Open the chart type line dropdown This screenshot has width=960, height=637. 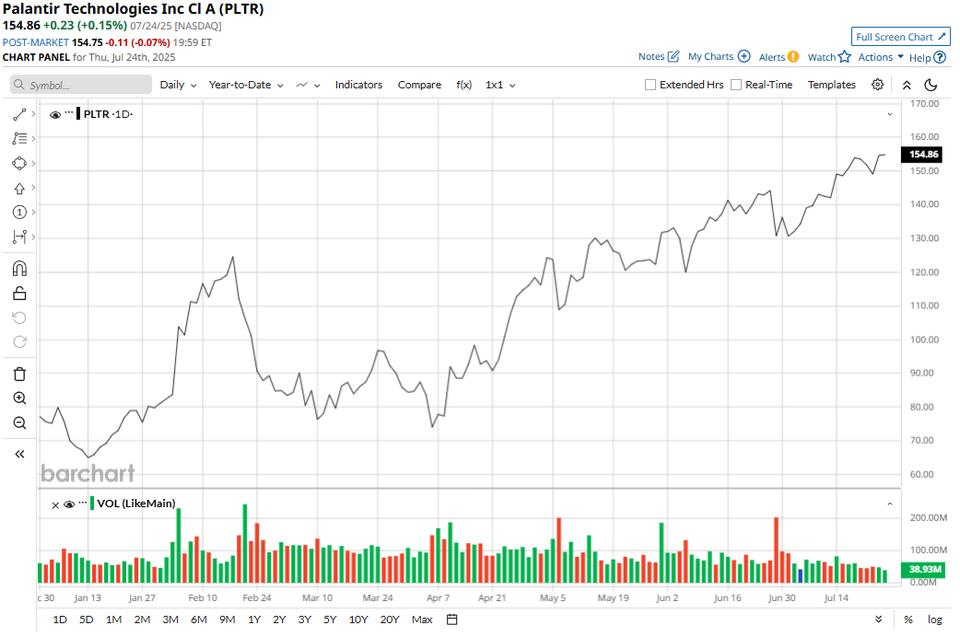click(308, 85)
